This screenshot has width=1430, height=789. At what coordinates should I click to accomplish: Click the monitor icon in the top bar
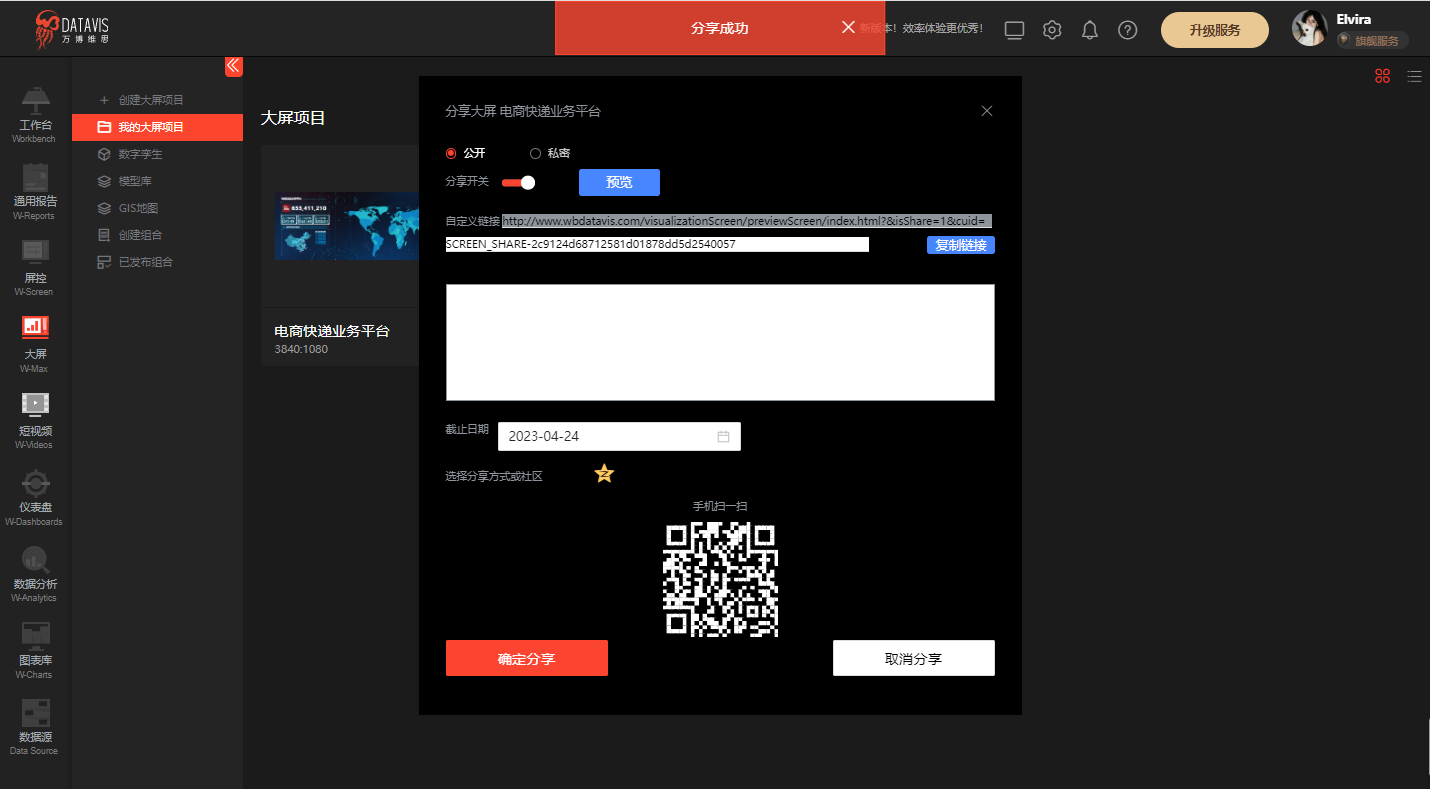(x=1014, y=30)
